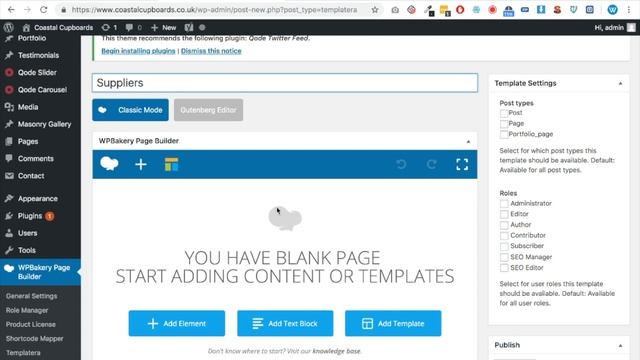Open the updates counter in admin bar
The image size is (640, 360).
tap(109, 27)
